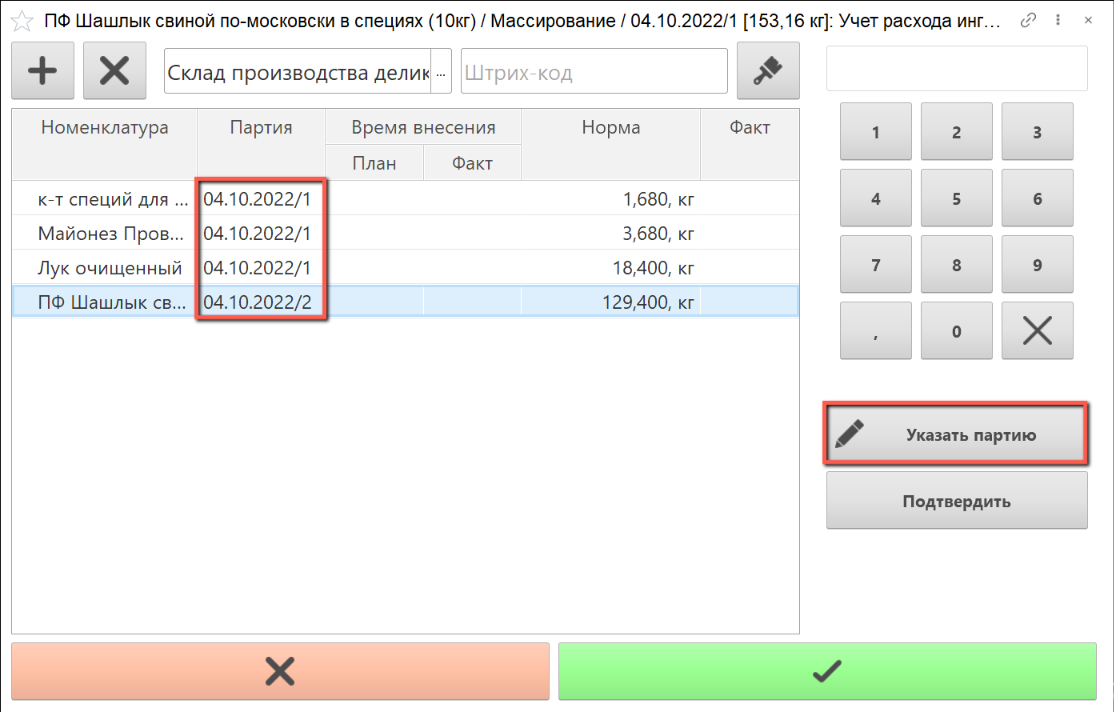This screenshot has width=1114, height=712.
Task: Click the 'Номенклатура' column header
Action: [x=104, y=128]
